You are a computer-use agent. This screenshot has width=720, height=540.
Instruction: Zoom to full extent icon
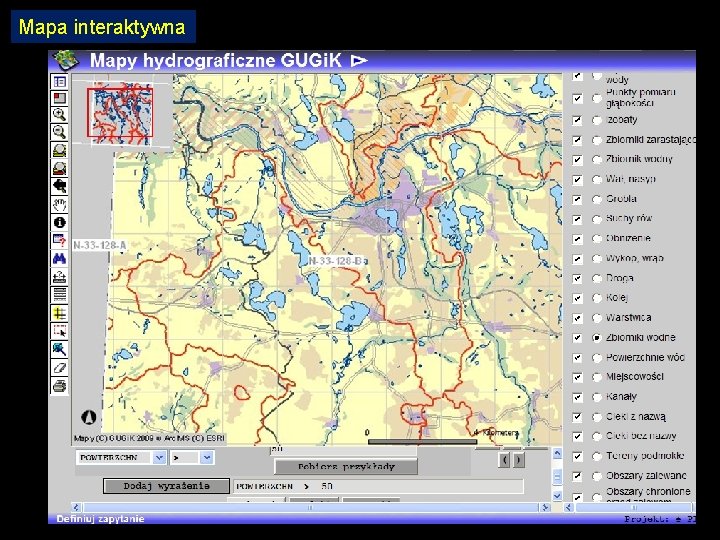(60, 150)
